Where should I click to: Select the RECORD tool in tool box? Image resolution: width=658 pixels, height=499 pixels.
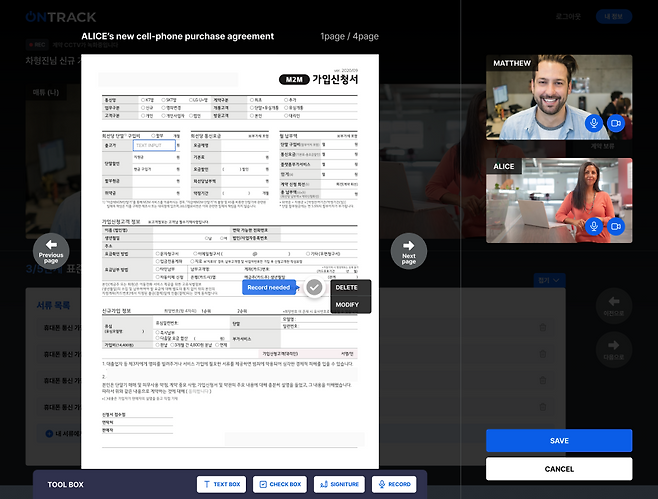tap(394, 484)
